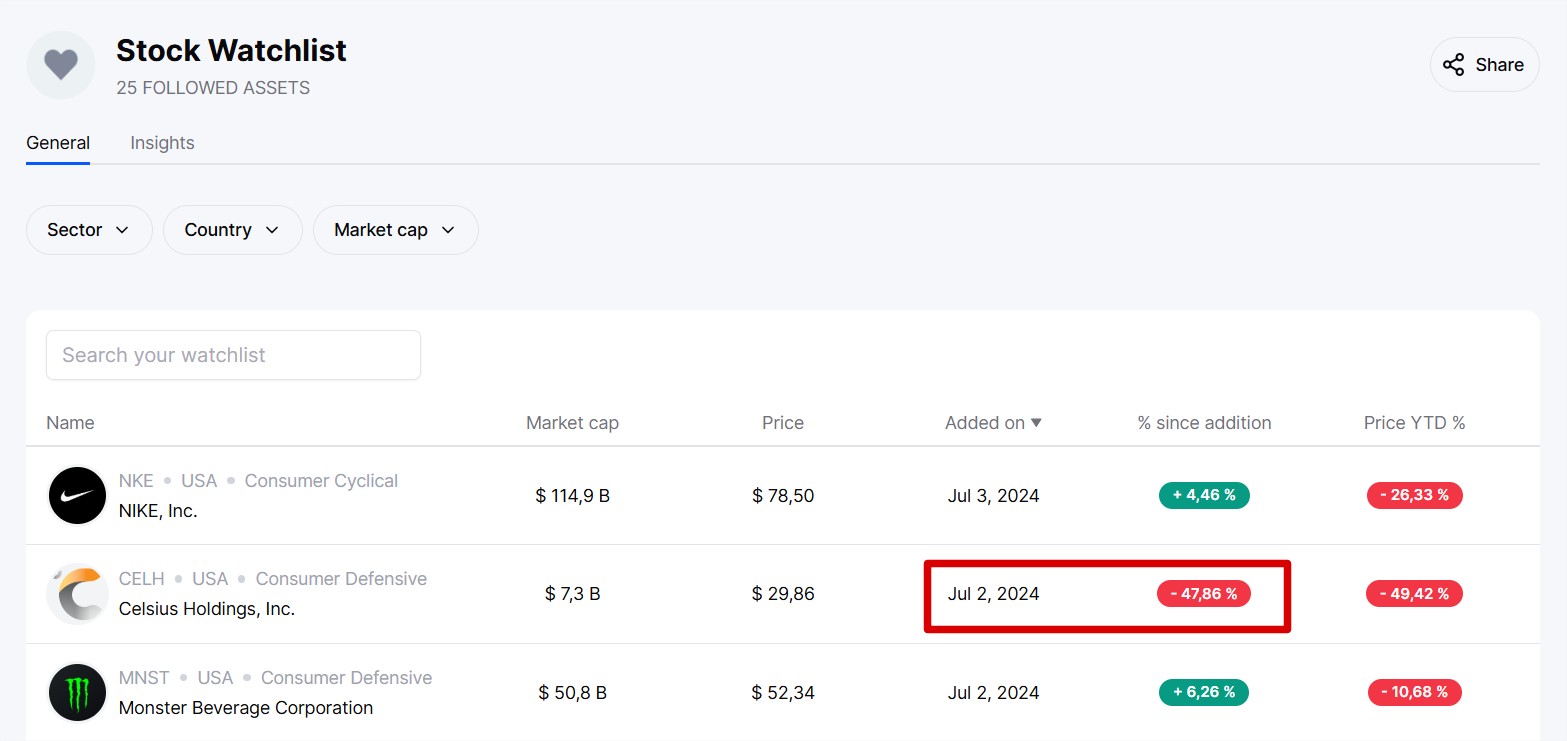Click Celsius price $ 29,86
This screenshot has height=741, width=1567.
coord(783,594)
